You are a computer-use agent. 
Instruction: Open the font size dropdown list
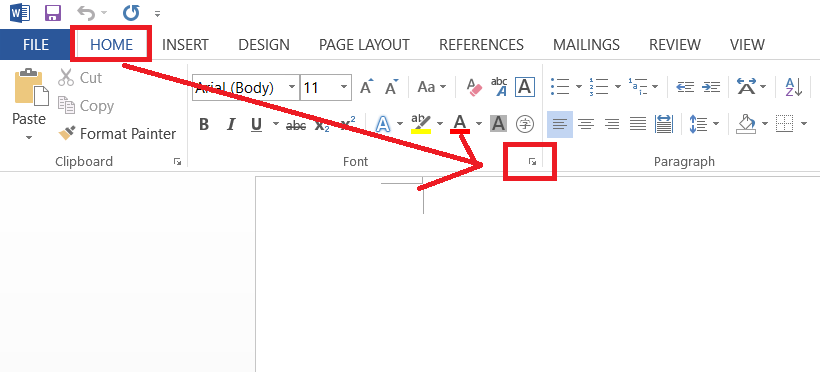(x=344, y=87)
